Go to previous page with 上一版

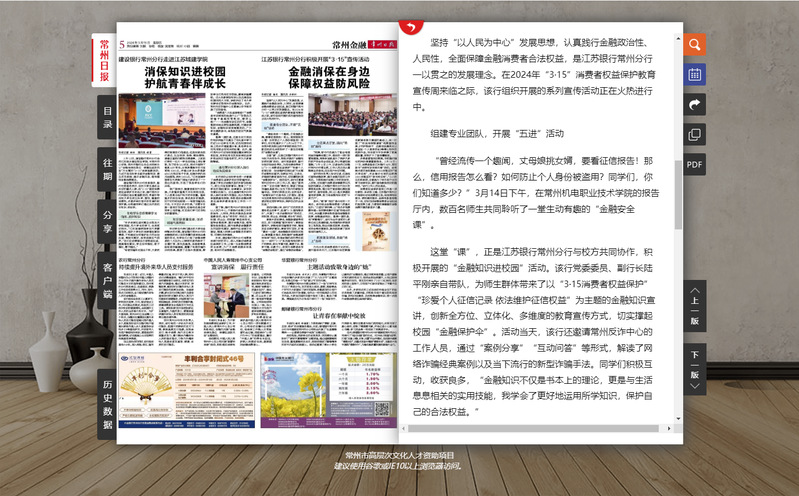tap(695, 308)
